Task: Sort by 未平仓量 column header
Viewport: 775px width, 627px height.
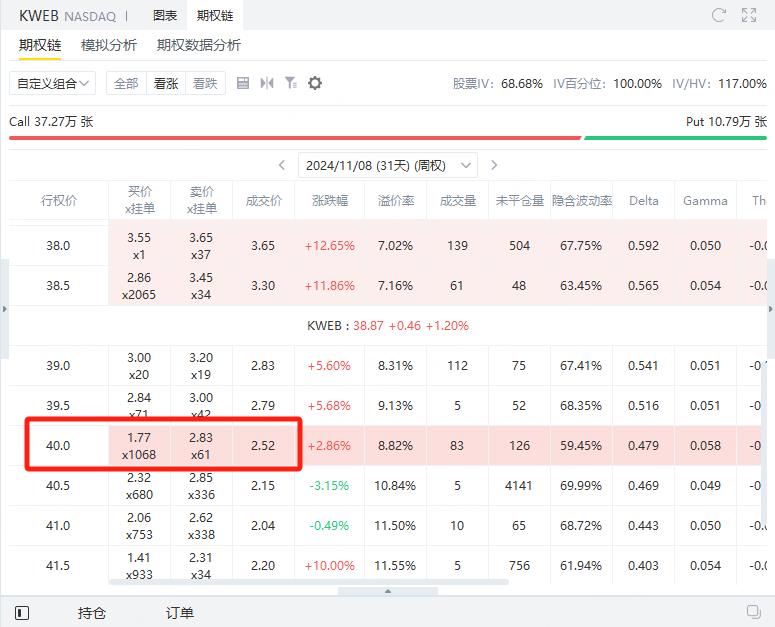Action: click(x=519, y=201)
